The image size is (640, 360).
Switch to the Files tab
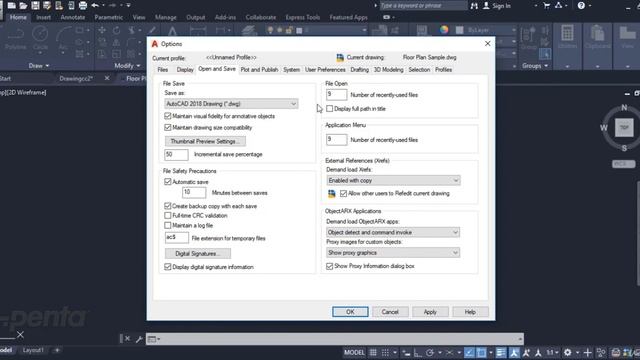click(162, 70)
